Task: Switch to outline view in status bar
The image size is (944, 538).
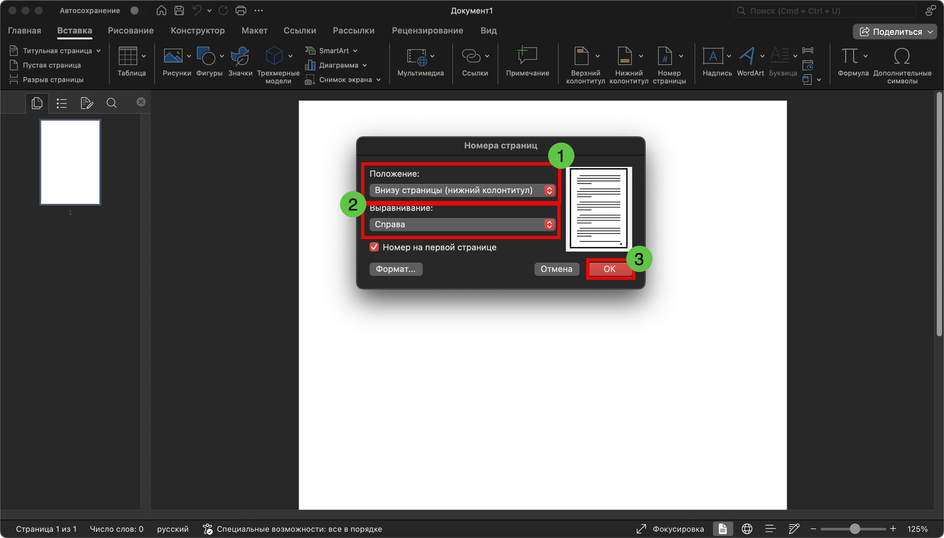Action: coord(770,528)
